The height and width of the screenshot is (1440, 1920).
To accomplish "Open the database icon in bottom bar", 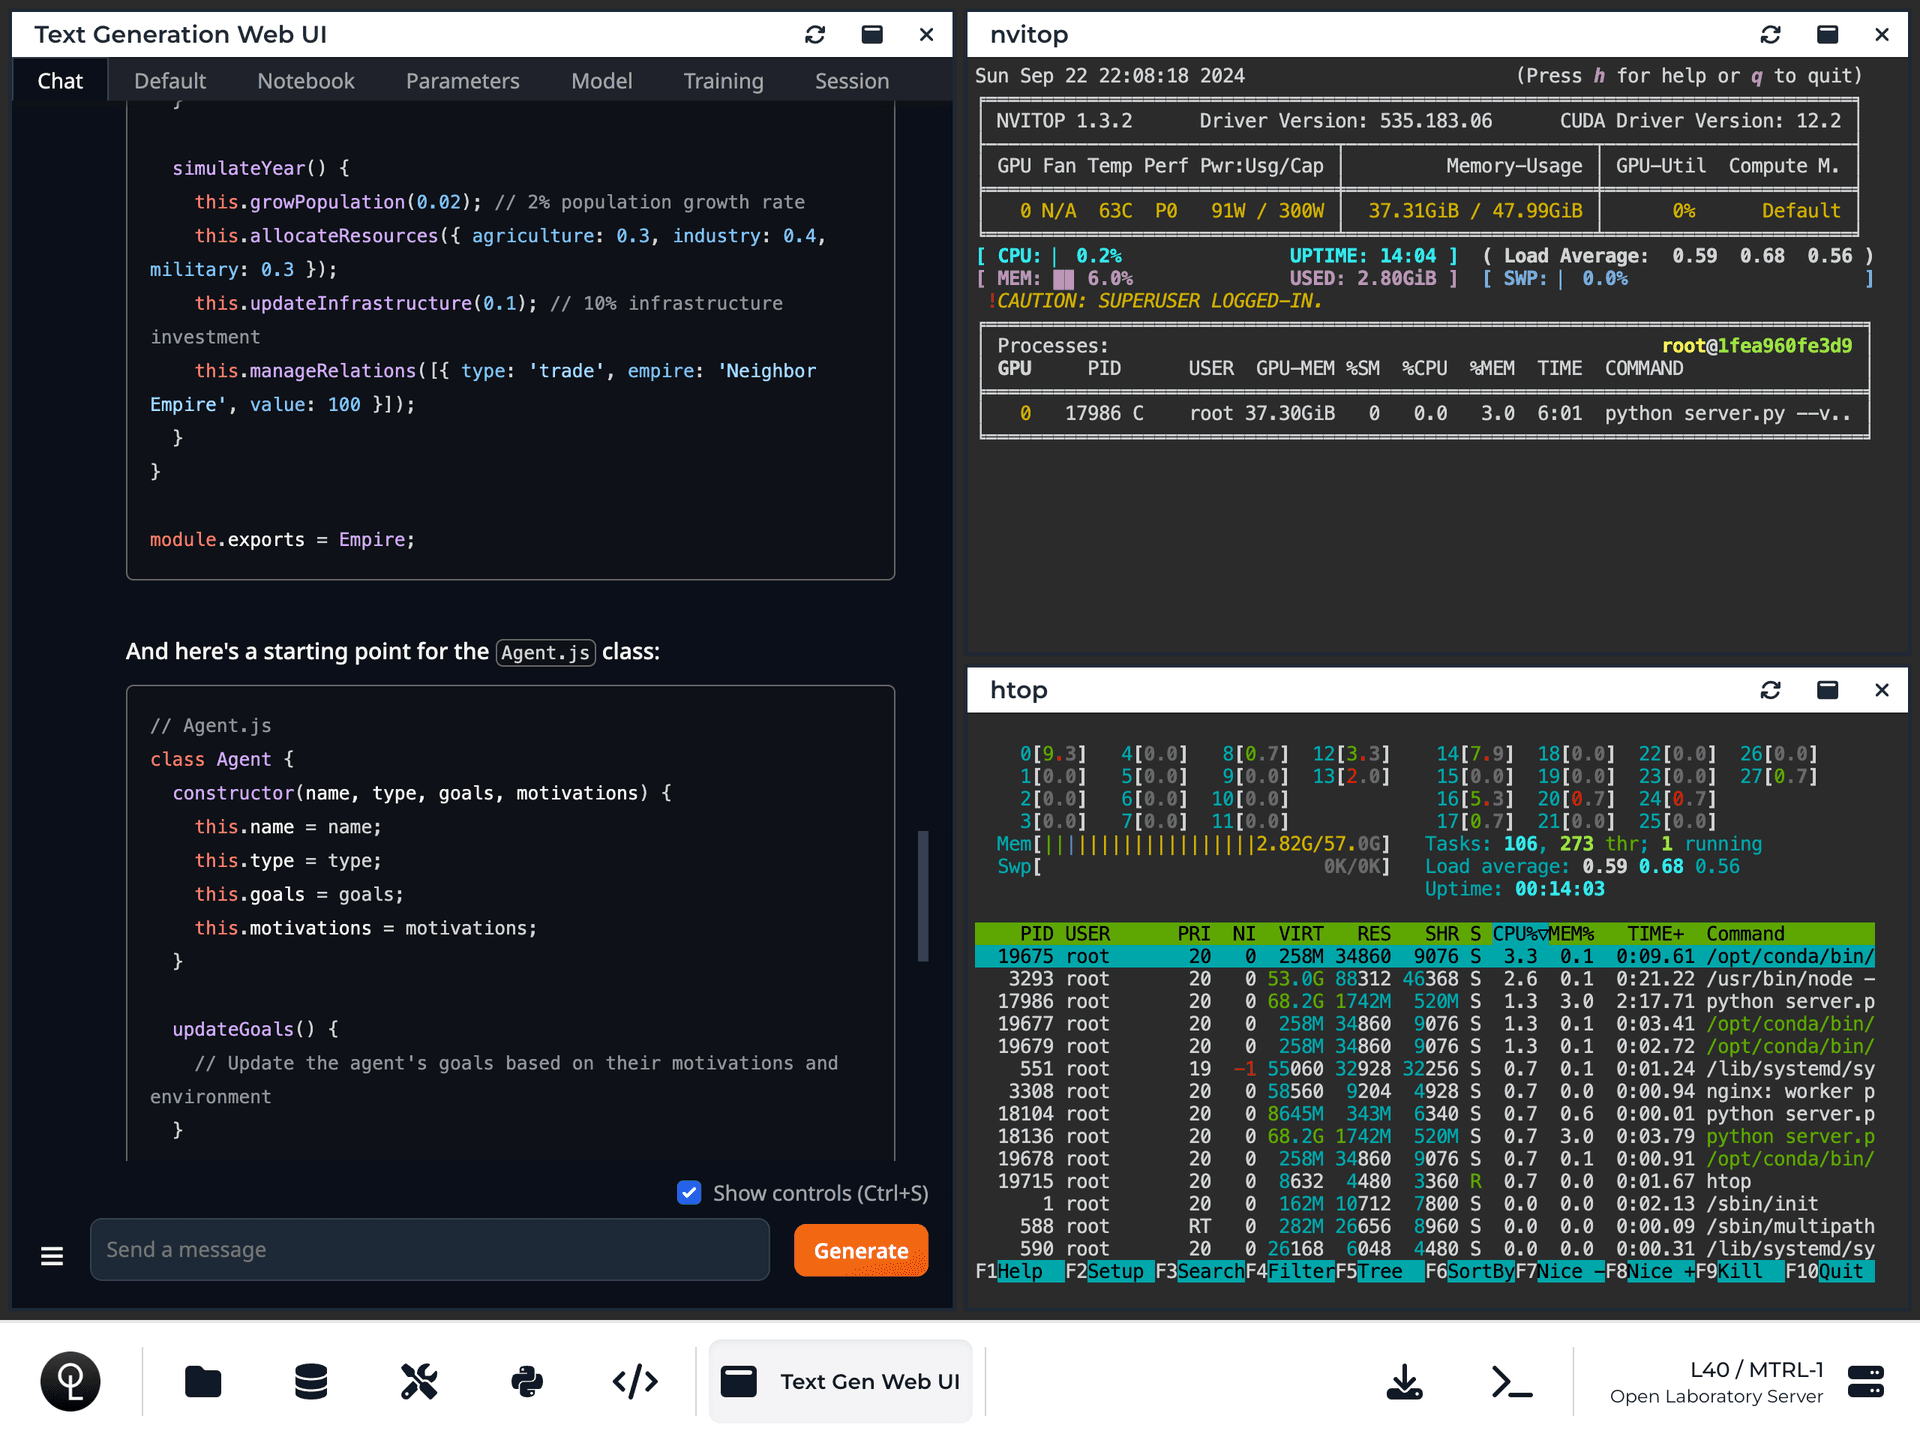I will pyautogui.click(x=311, y=1382).
